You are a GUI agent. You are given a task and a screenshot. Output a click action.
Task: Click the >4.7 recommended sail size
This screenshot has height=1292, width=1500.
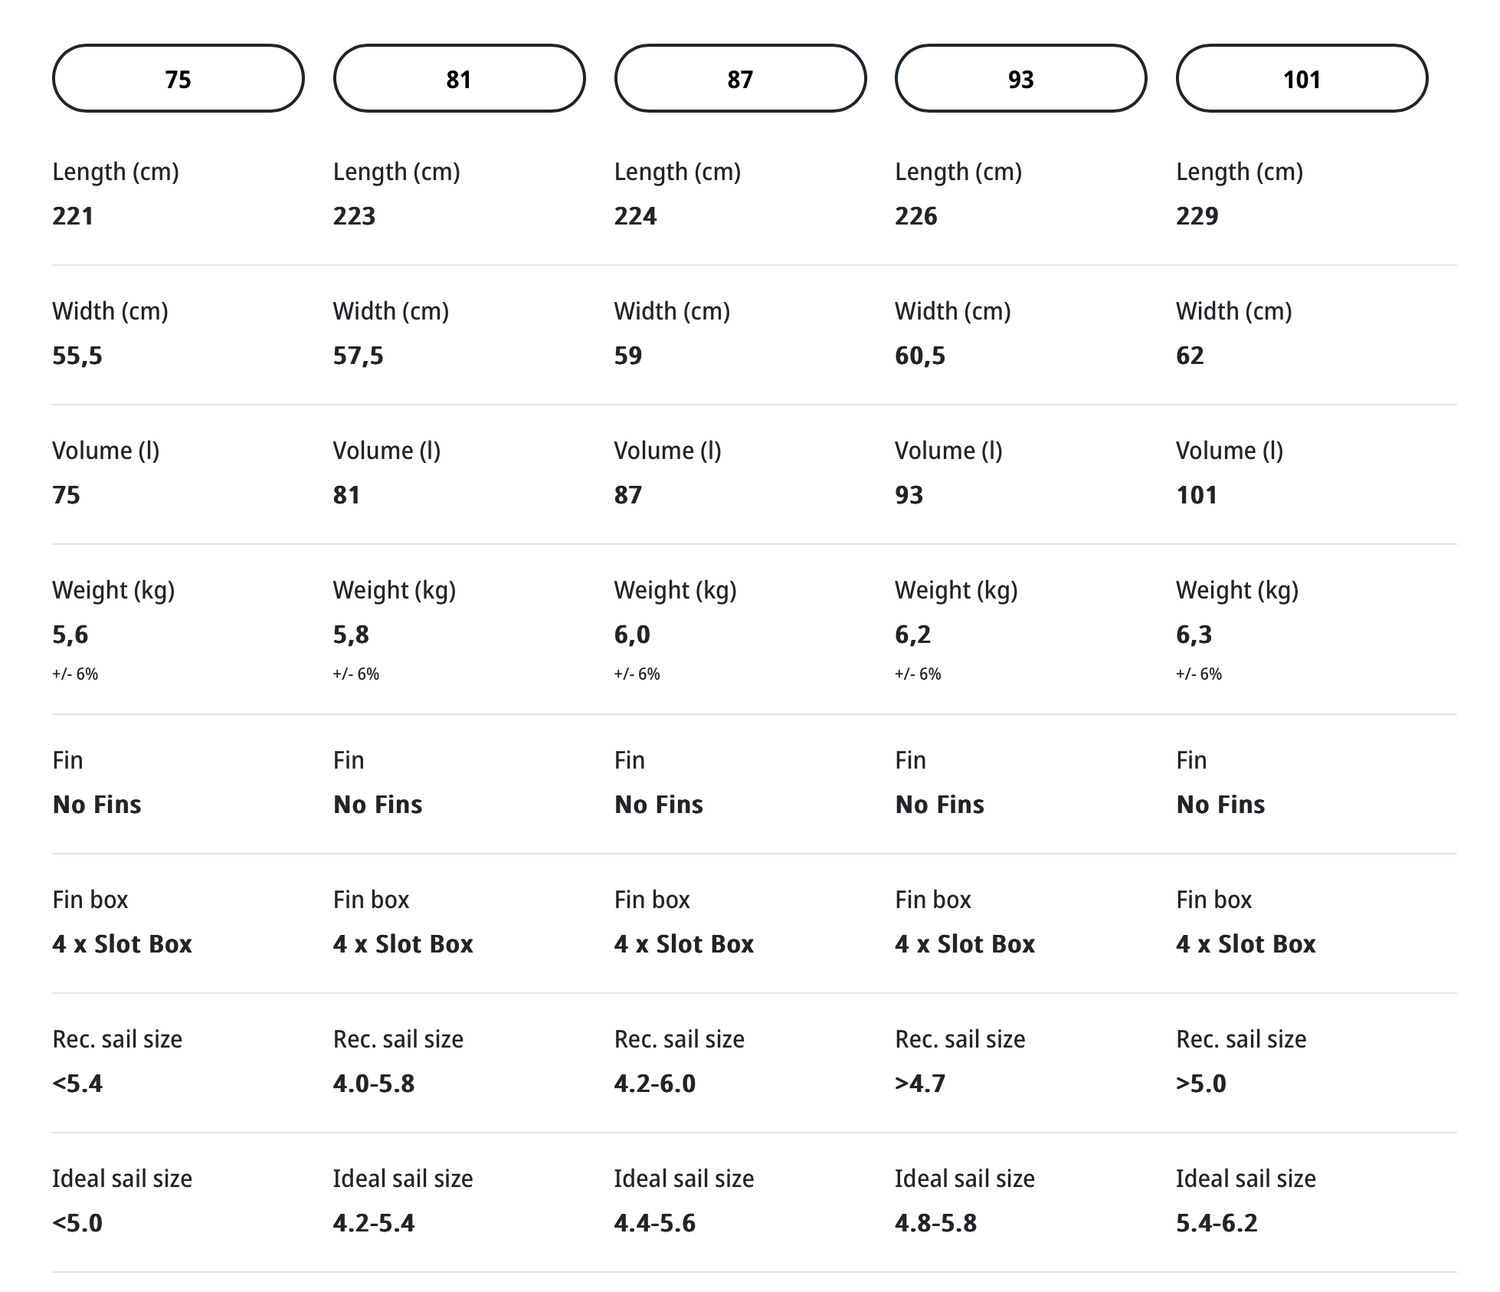[x=920, y=1084]
